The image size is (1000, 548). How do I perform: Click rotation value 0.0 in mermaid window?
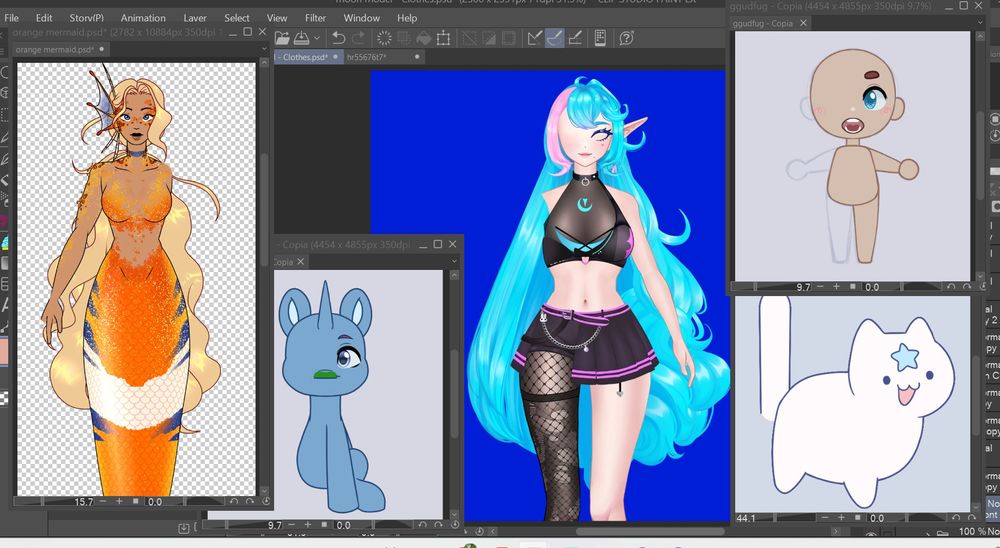pyautogui.click(x=155, y=501)
